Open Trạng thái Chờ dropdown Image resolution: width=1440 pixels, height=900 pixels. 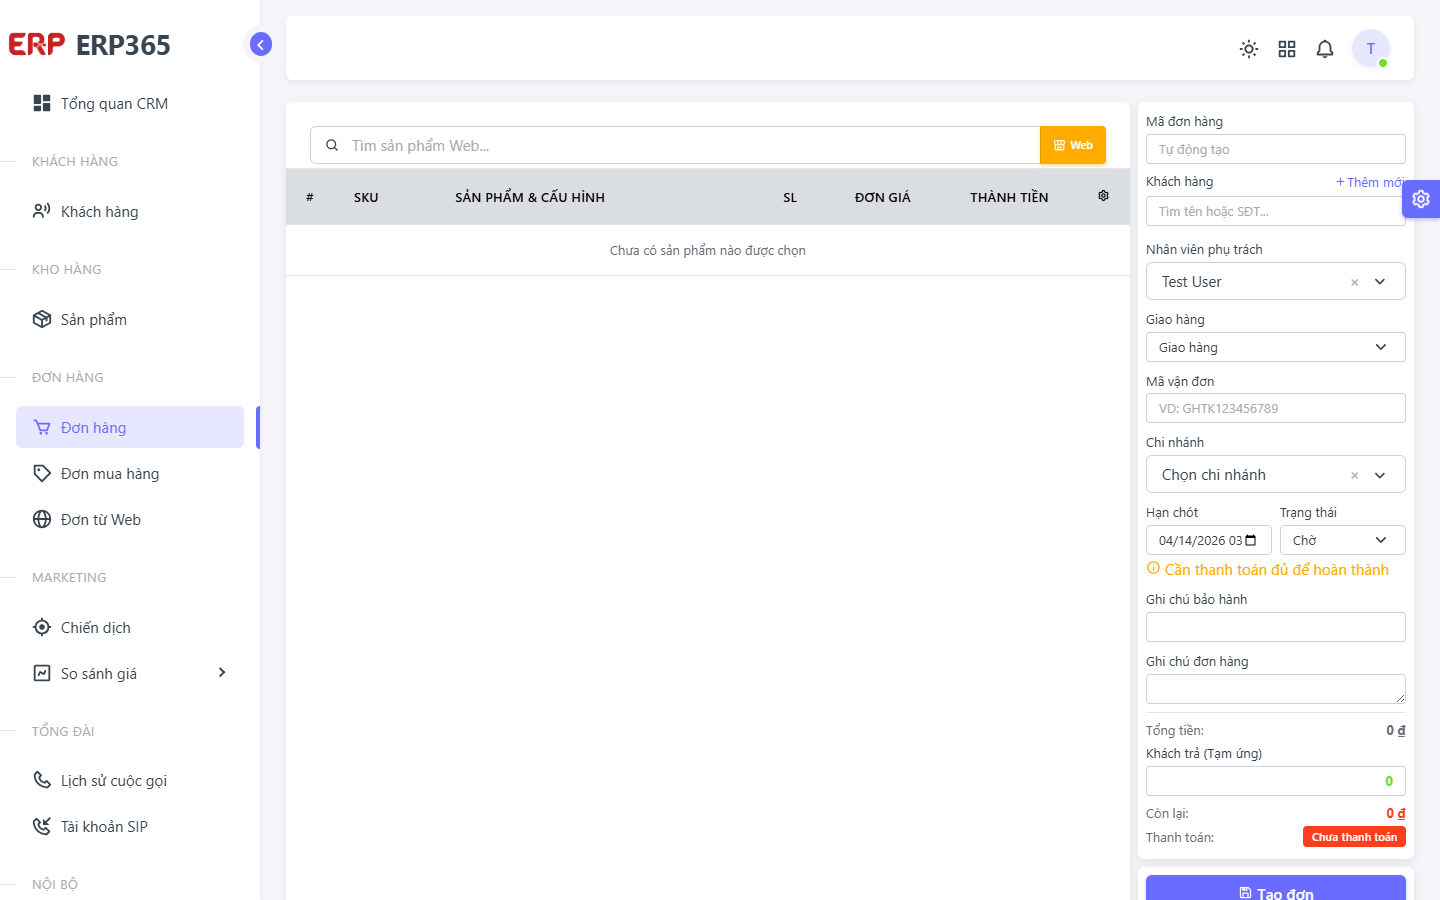tap(1343, 540)
